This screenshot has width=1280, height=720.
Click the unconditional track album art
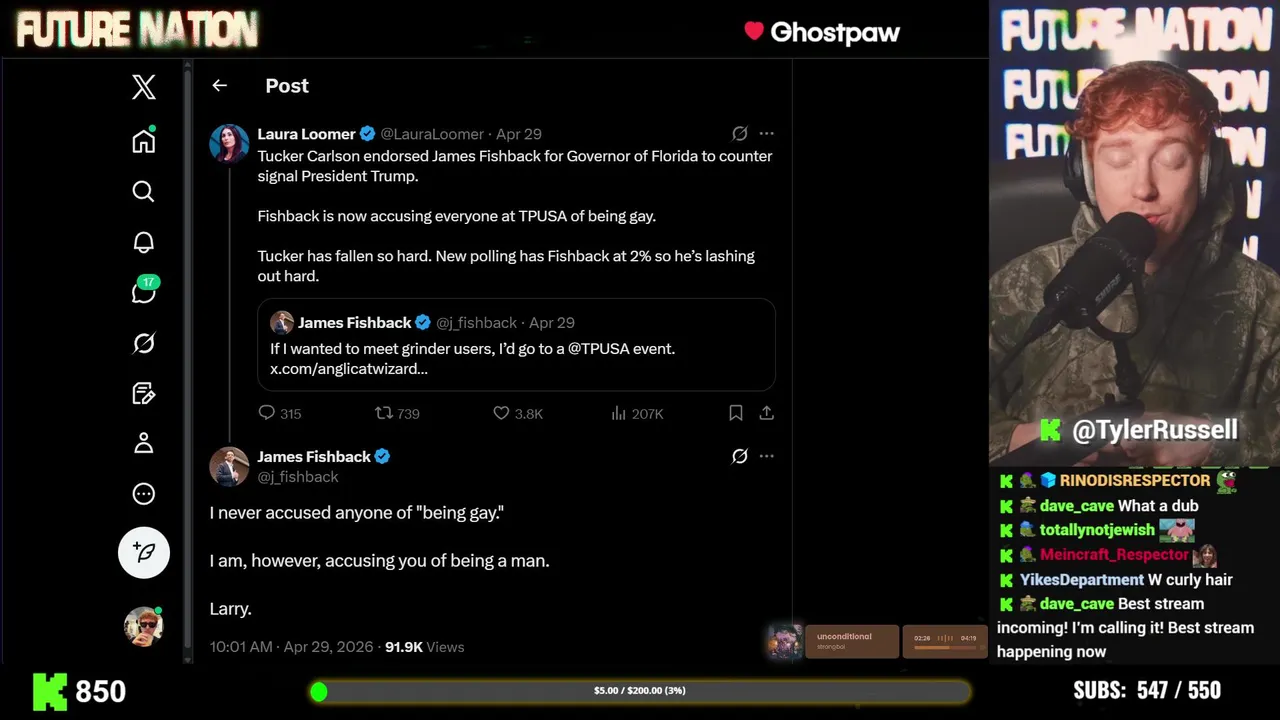[784, 642]
